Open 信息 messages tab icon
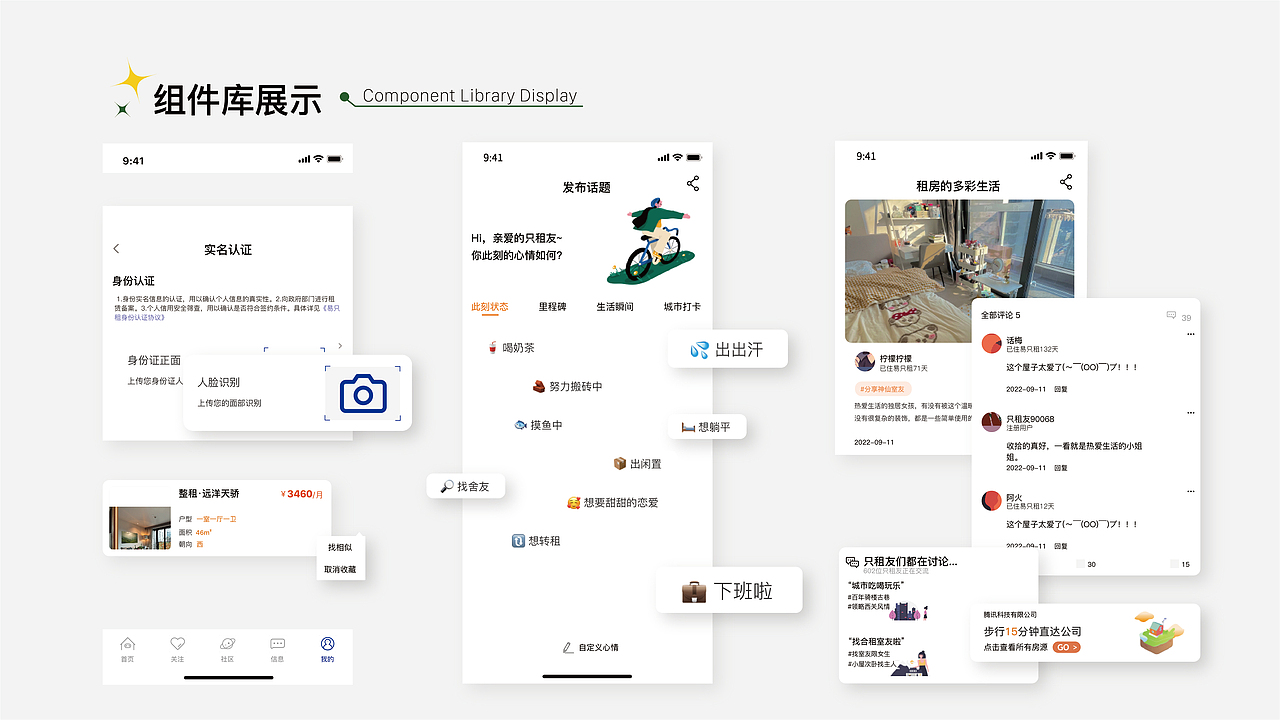1280x720 pixels. [x=277, y=644]
